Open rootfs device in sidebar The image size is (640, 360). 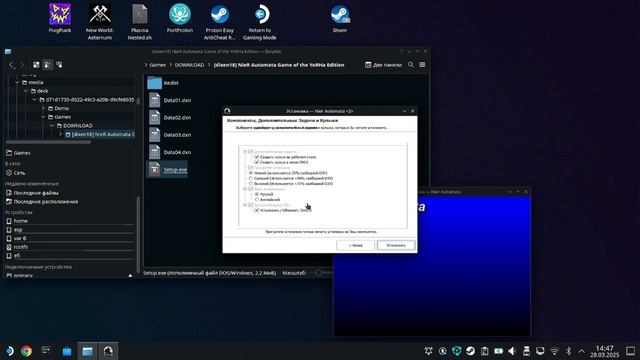pos(69,247)
